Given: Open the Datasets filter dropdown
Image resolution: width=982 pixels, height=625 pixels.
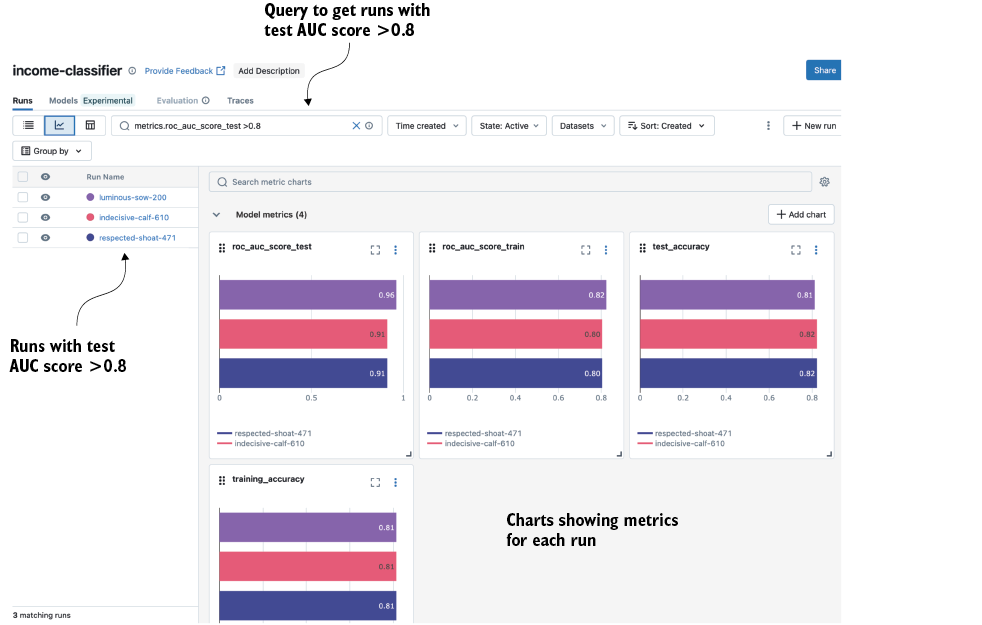Looking at the screenshot, I should click(x=583, y=126).
